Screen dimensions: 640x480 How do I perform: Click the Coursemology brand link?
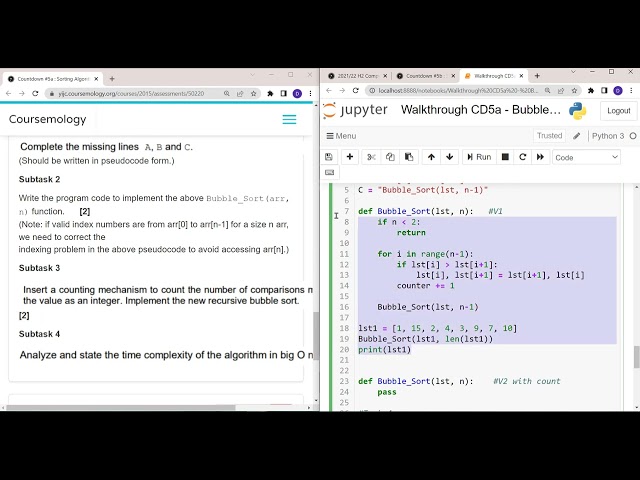coord(48,119)
